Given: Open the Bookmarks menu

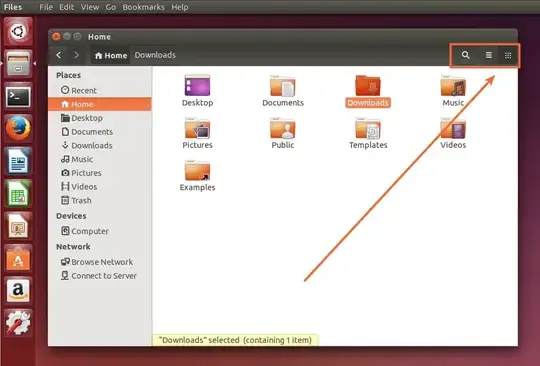Looking at the screenshot, I should [x=143, y=7].
